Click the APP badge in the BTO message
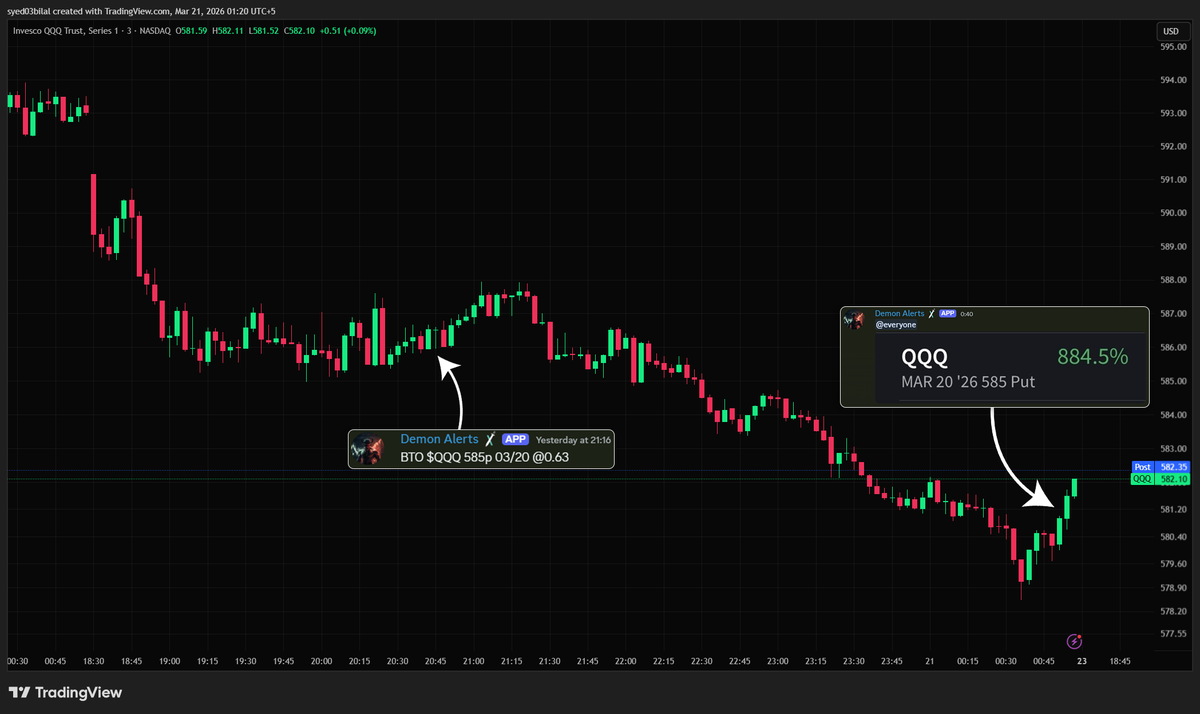 point(515,439)
